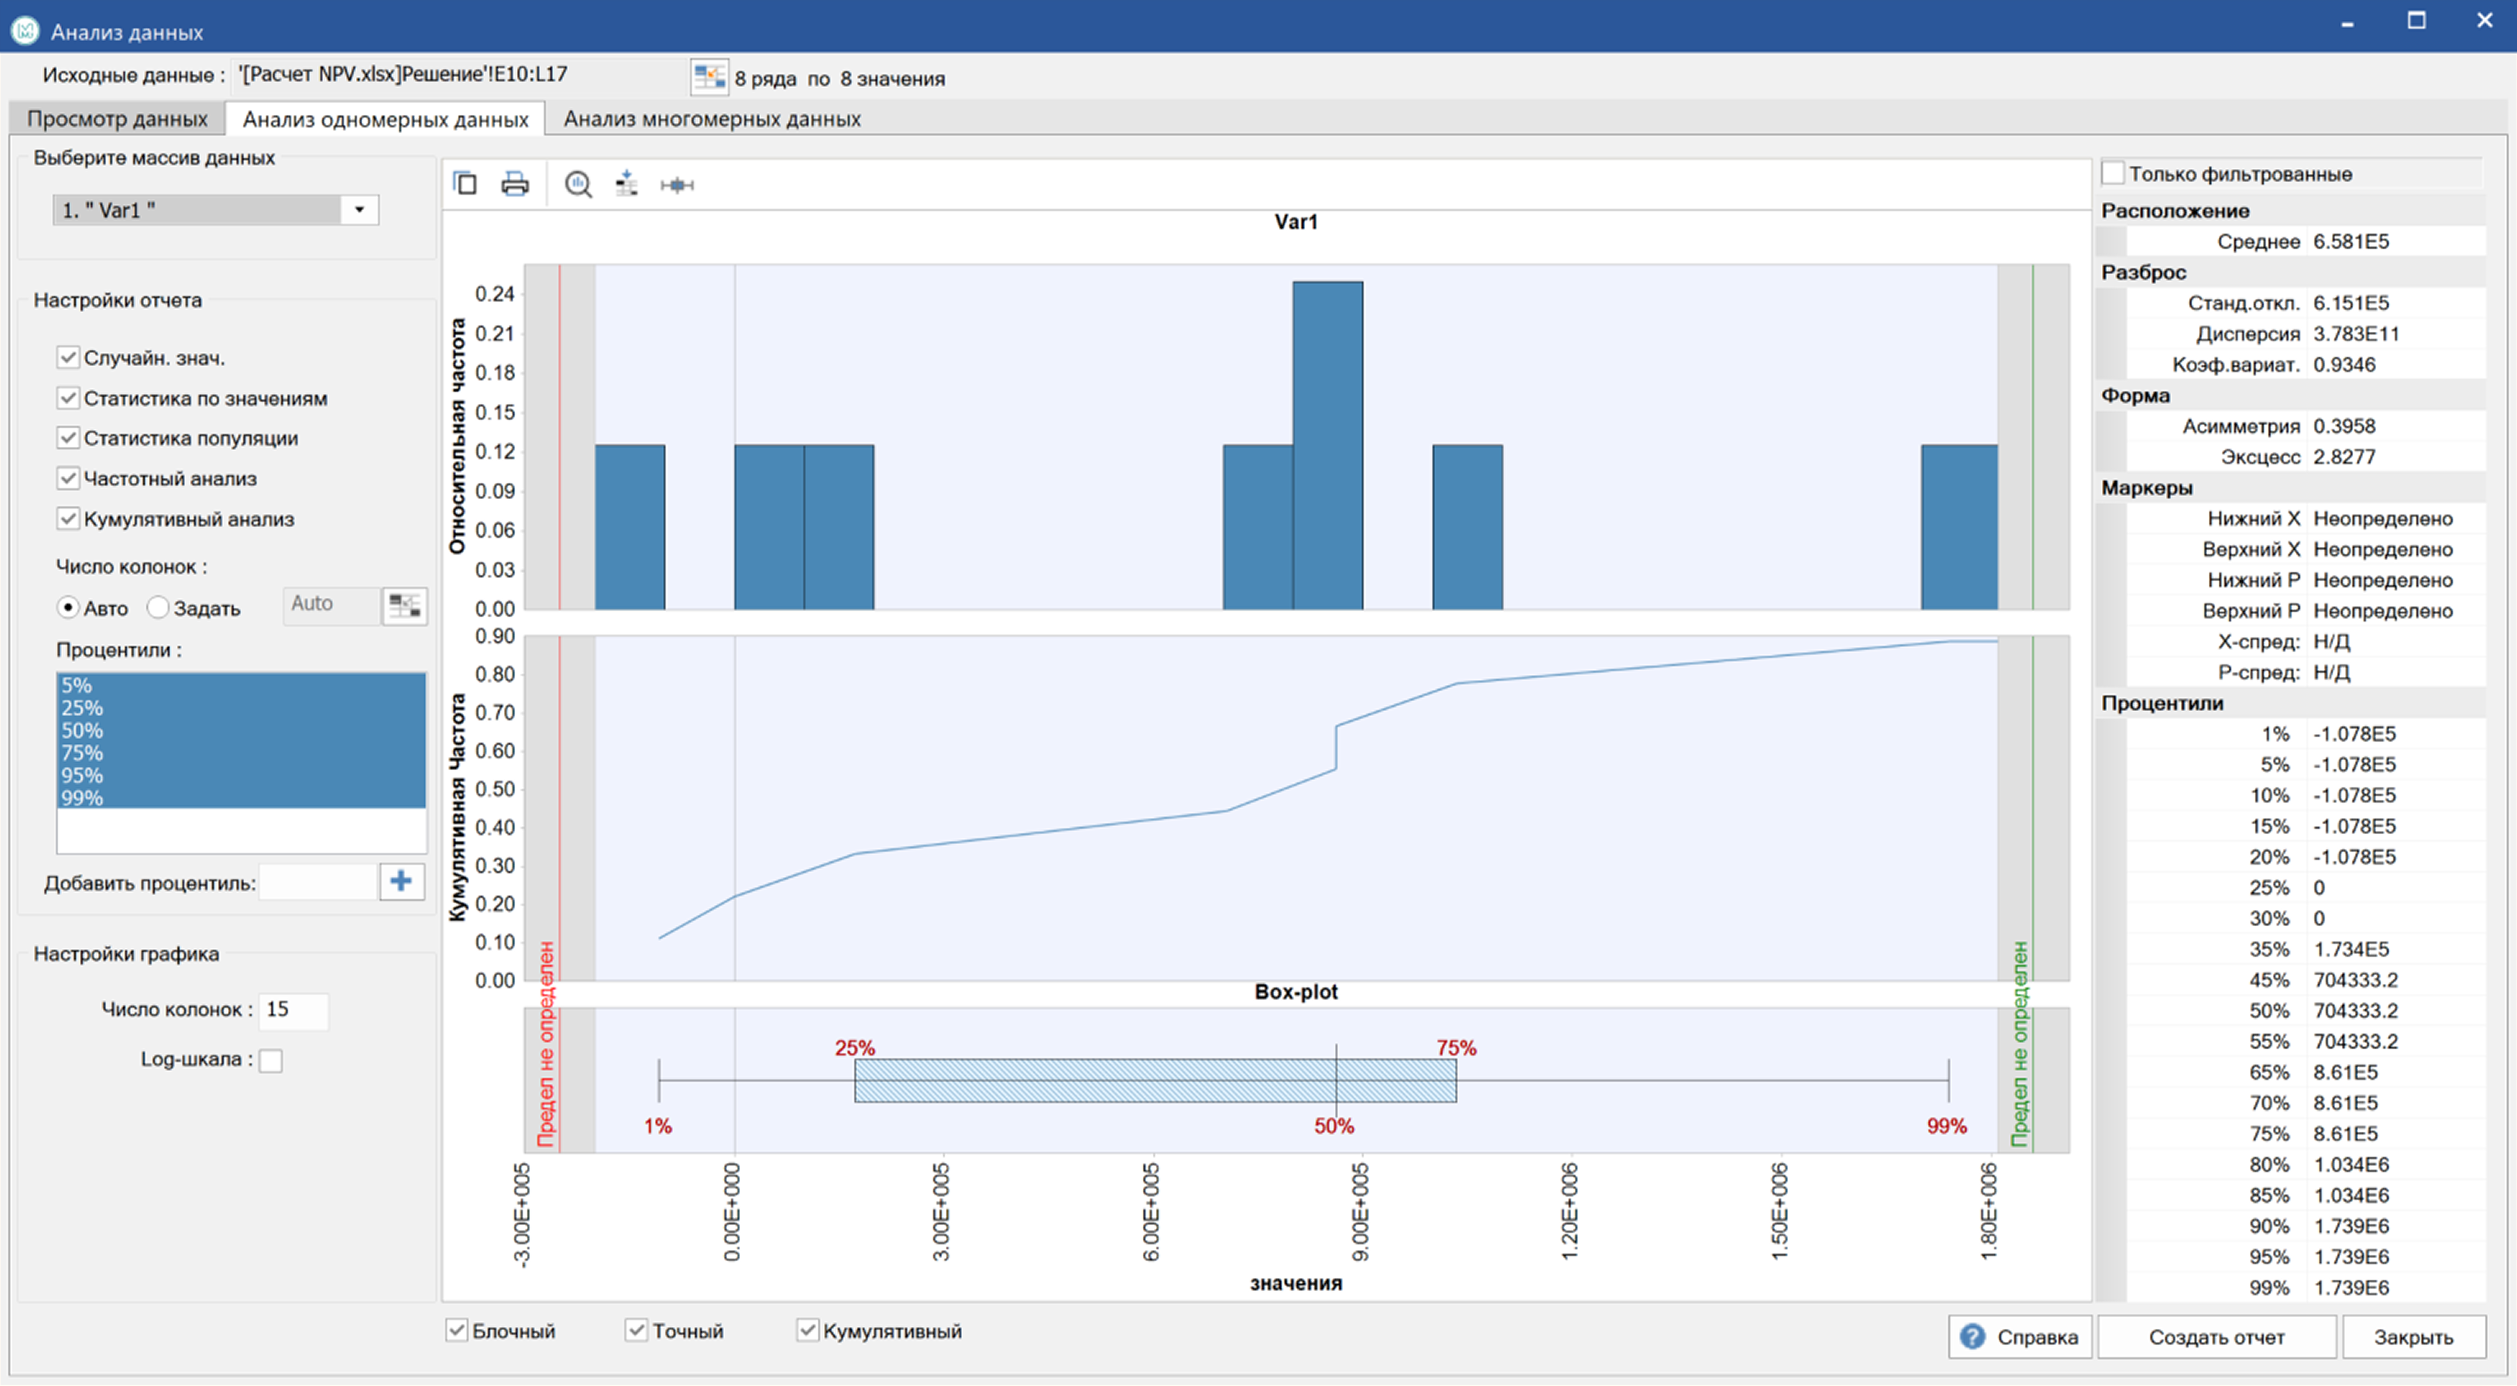Image resolution: width=2517 pixels, height=1386 pixels.
Task: Open the Var1 data array dropdown
Action: coord(359,210)
